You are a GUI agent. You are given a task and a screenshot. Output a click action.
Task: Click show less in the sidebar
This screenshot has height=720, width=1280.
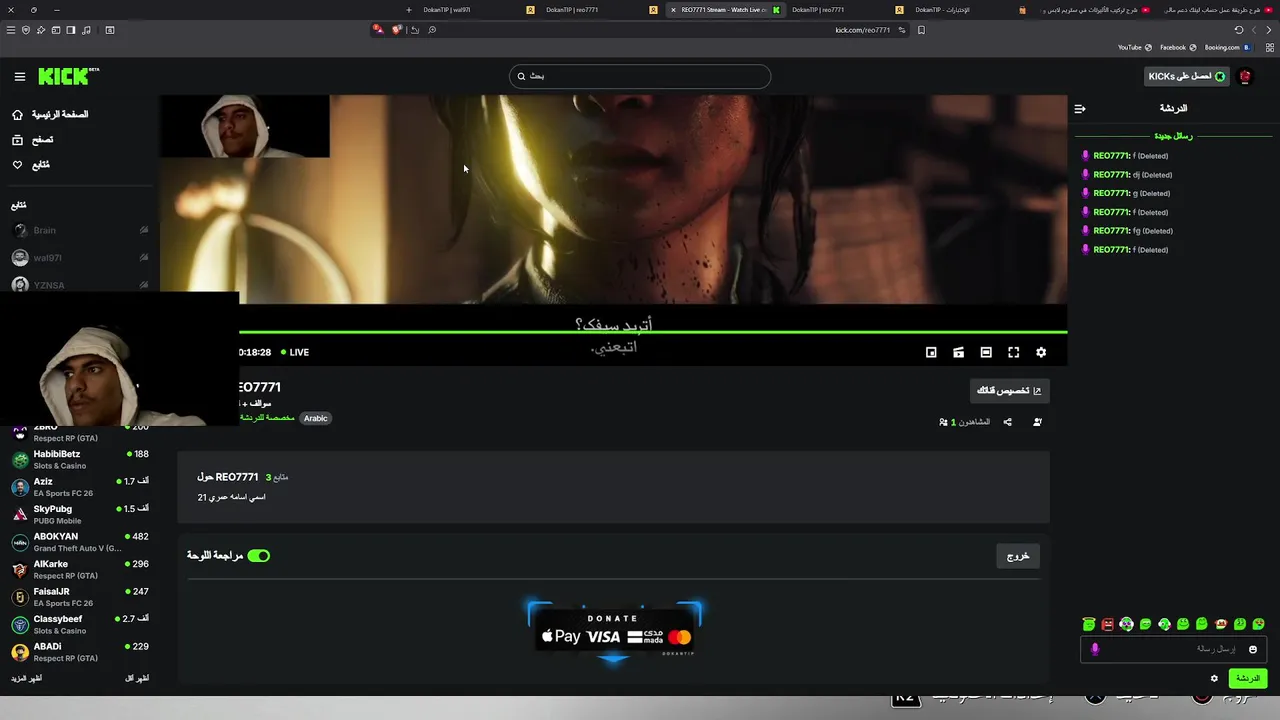pyautogui.click(x=137, y=678)
